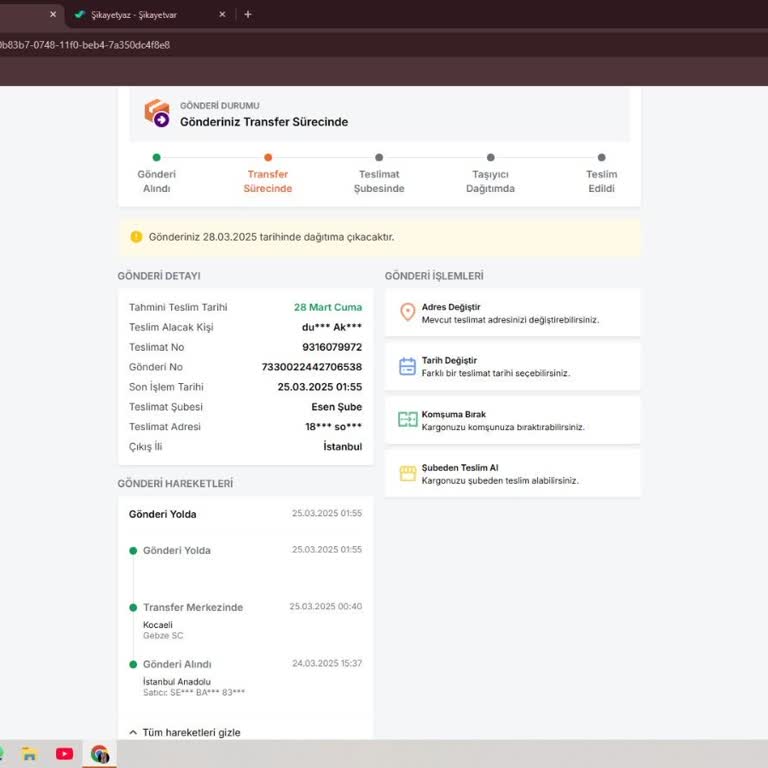
Task: Click the Gönderi Yolda timeline entry
Action: 177,551
